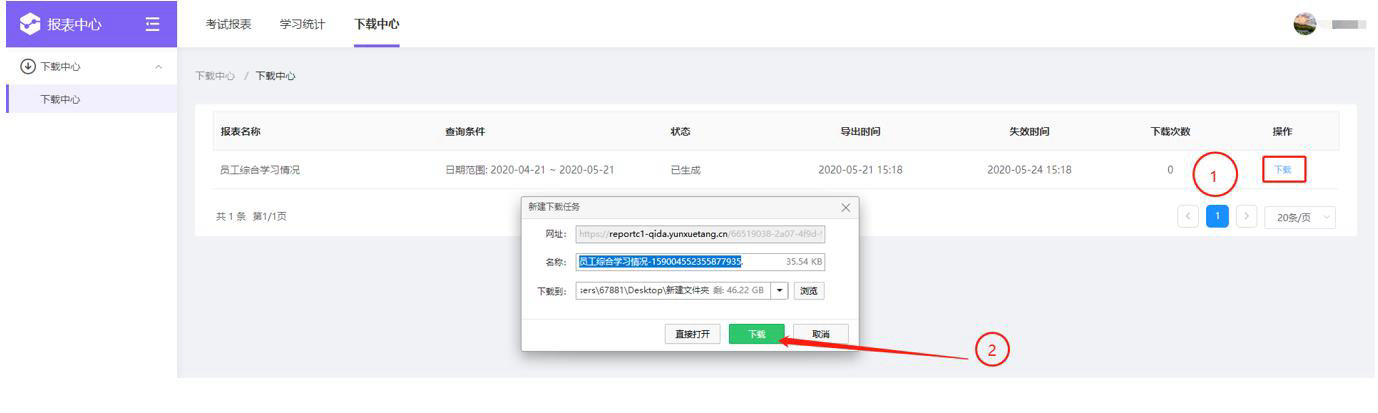Image resolution: width=1378 pixels, height=413 pixels.
Task: Click the 浏览 browse button
Action: click(x=810, y=291)
